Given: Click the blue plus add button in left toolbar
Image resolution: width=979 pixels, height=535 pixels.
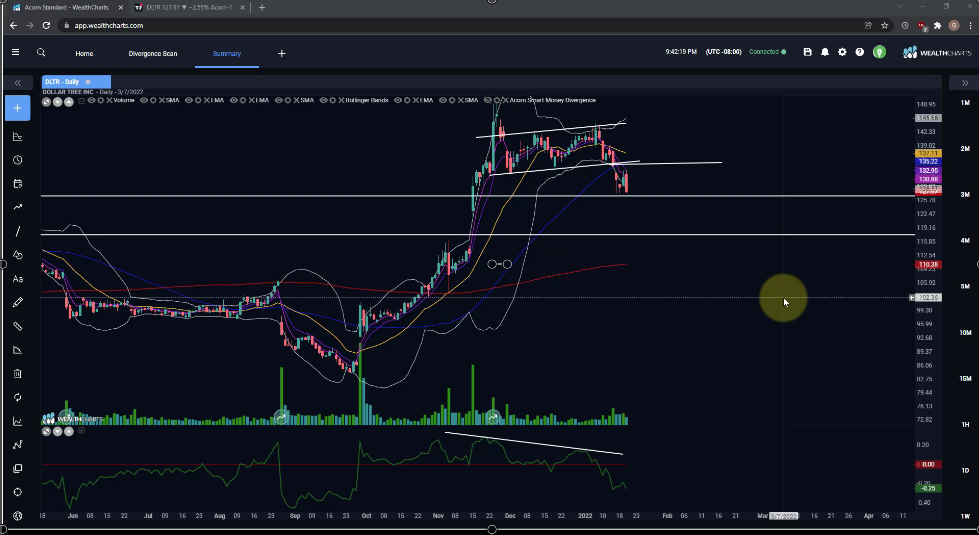Looking at the screenshot, I should tap(17, 108).
